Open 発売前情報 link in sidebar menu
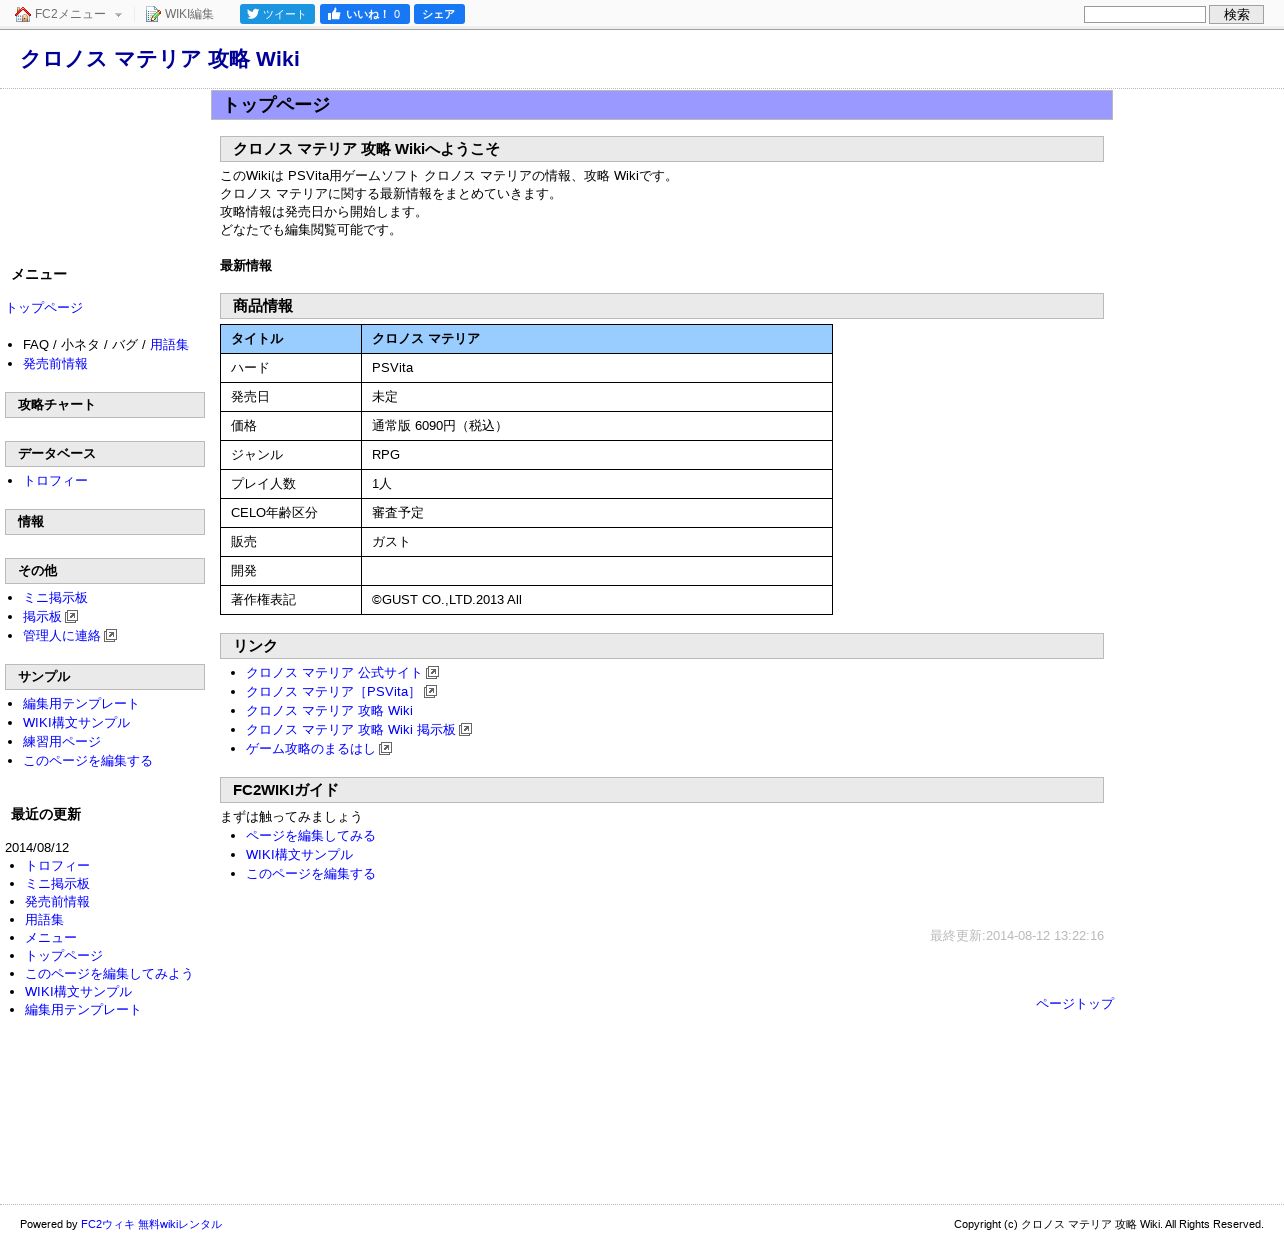 click(55, 364)
